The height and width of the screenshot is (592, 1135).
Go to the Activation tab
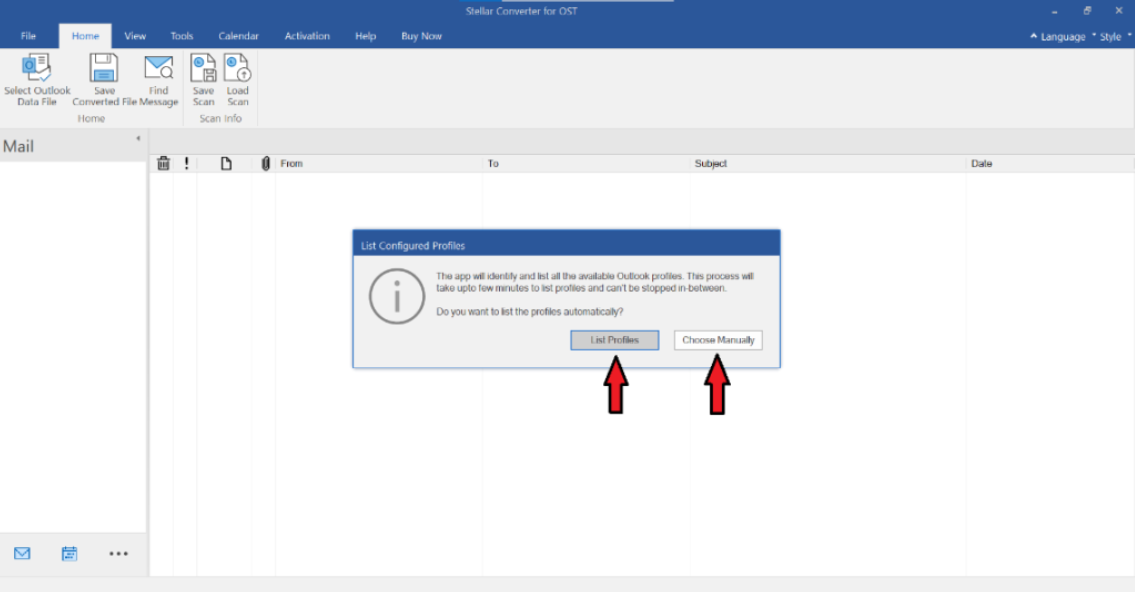point(307,36)
